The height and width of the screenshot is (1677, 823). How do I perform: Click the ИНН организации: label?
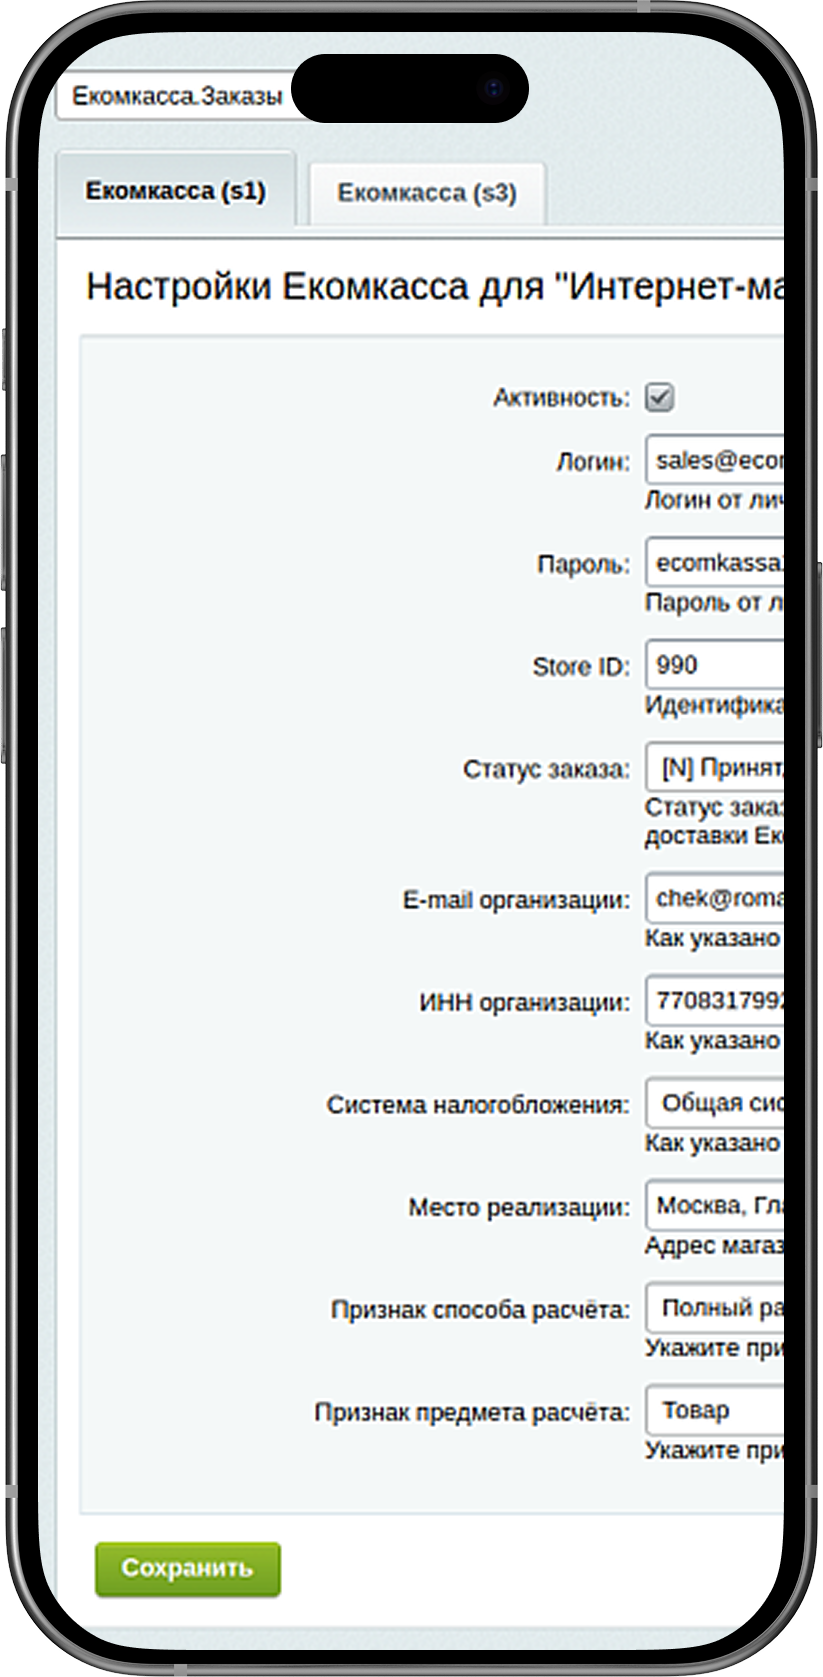coord(525,1003)
